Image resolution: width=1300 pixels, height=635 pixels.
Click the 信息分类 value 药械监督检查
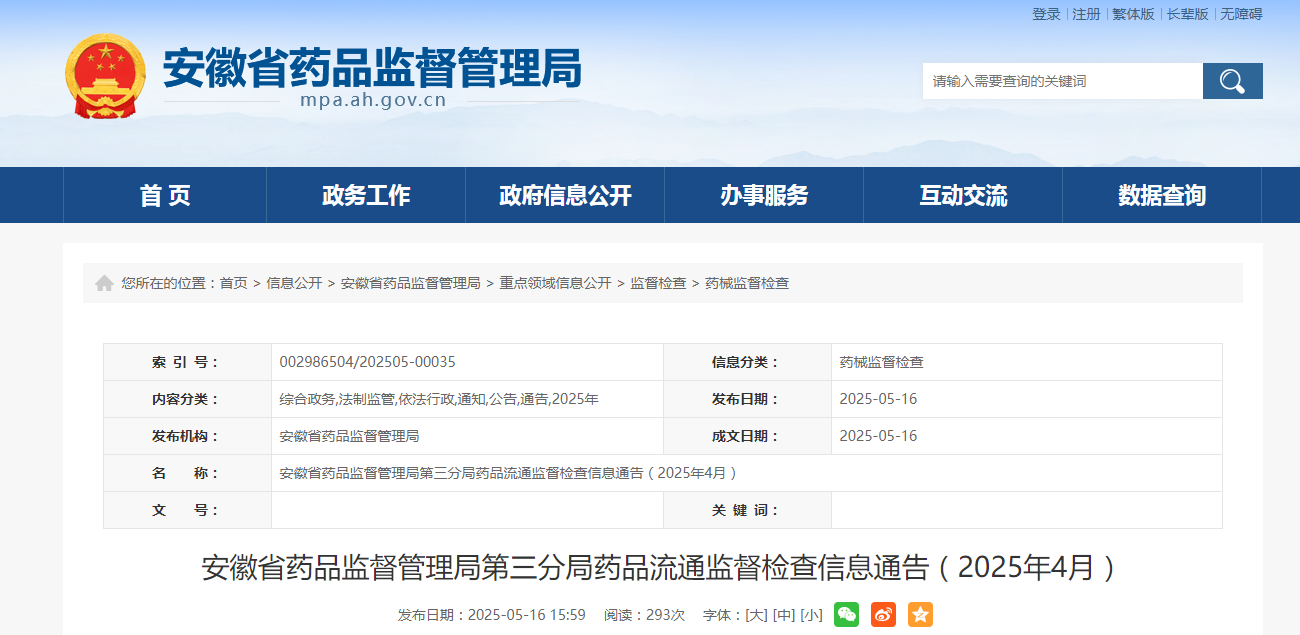tap(882, 362)
